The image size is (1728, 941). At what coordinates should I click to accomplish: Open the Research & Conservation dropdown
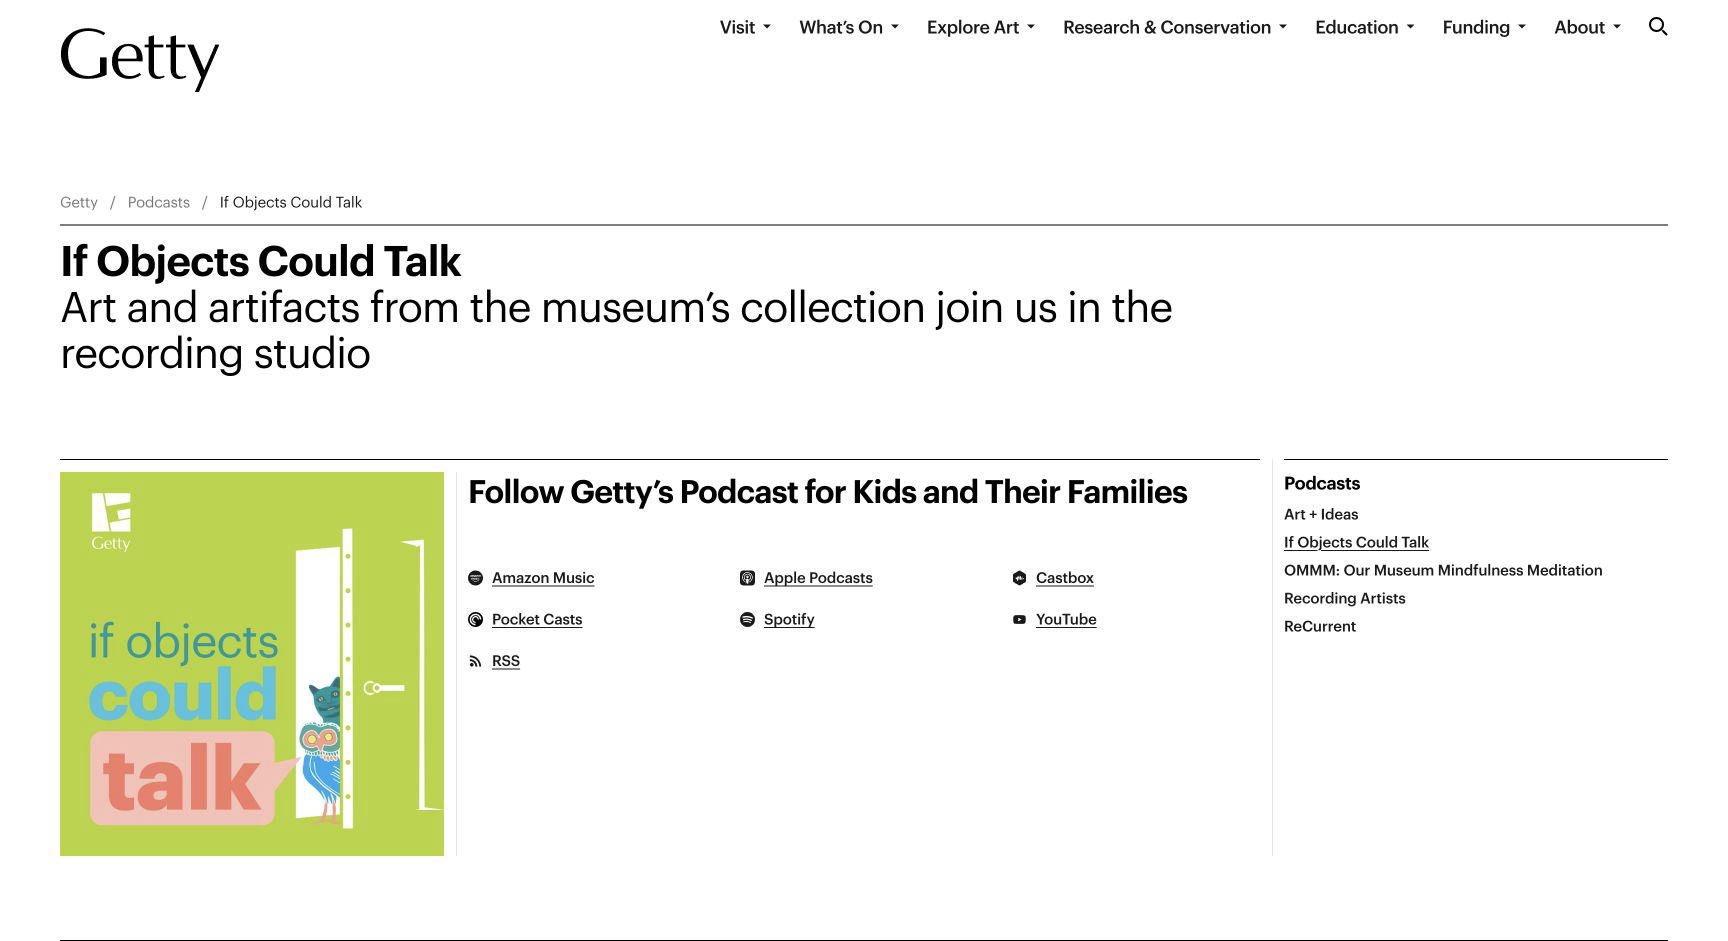point(1175,27)
